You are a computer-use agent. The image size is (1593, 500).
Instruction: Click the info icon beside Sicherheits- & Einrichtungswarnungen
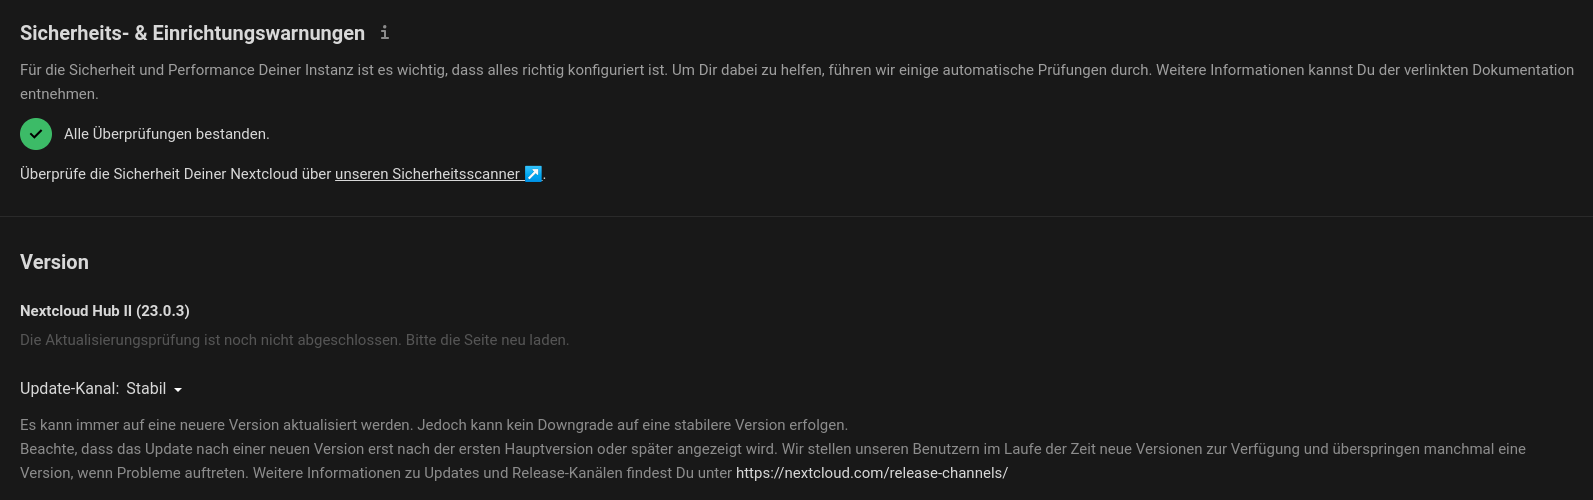pos(384,33)
